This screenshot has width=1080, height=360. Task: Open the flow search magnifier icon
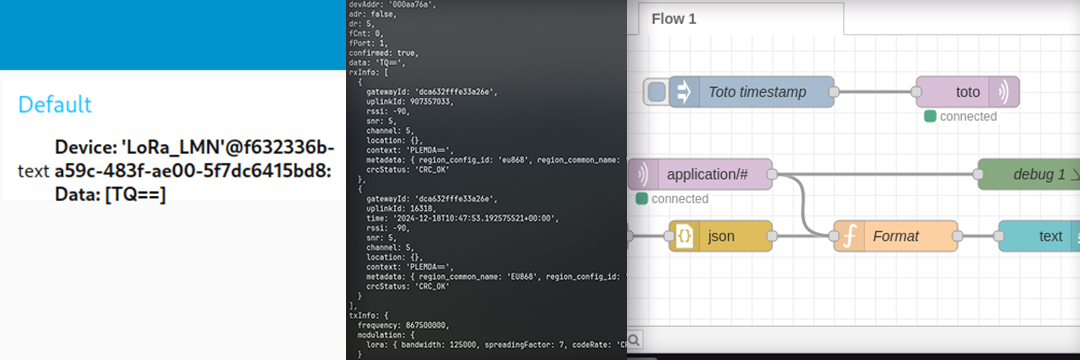point(634,339)
